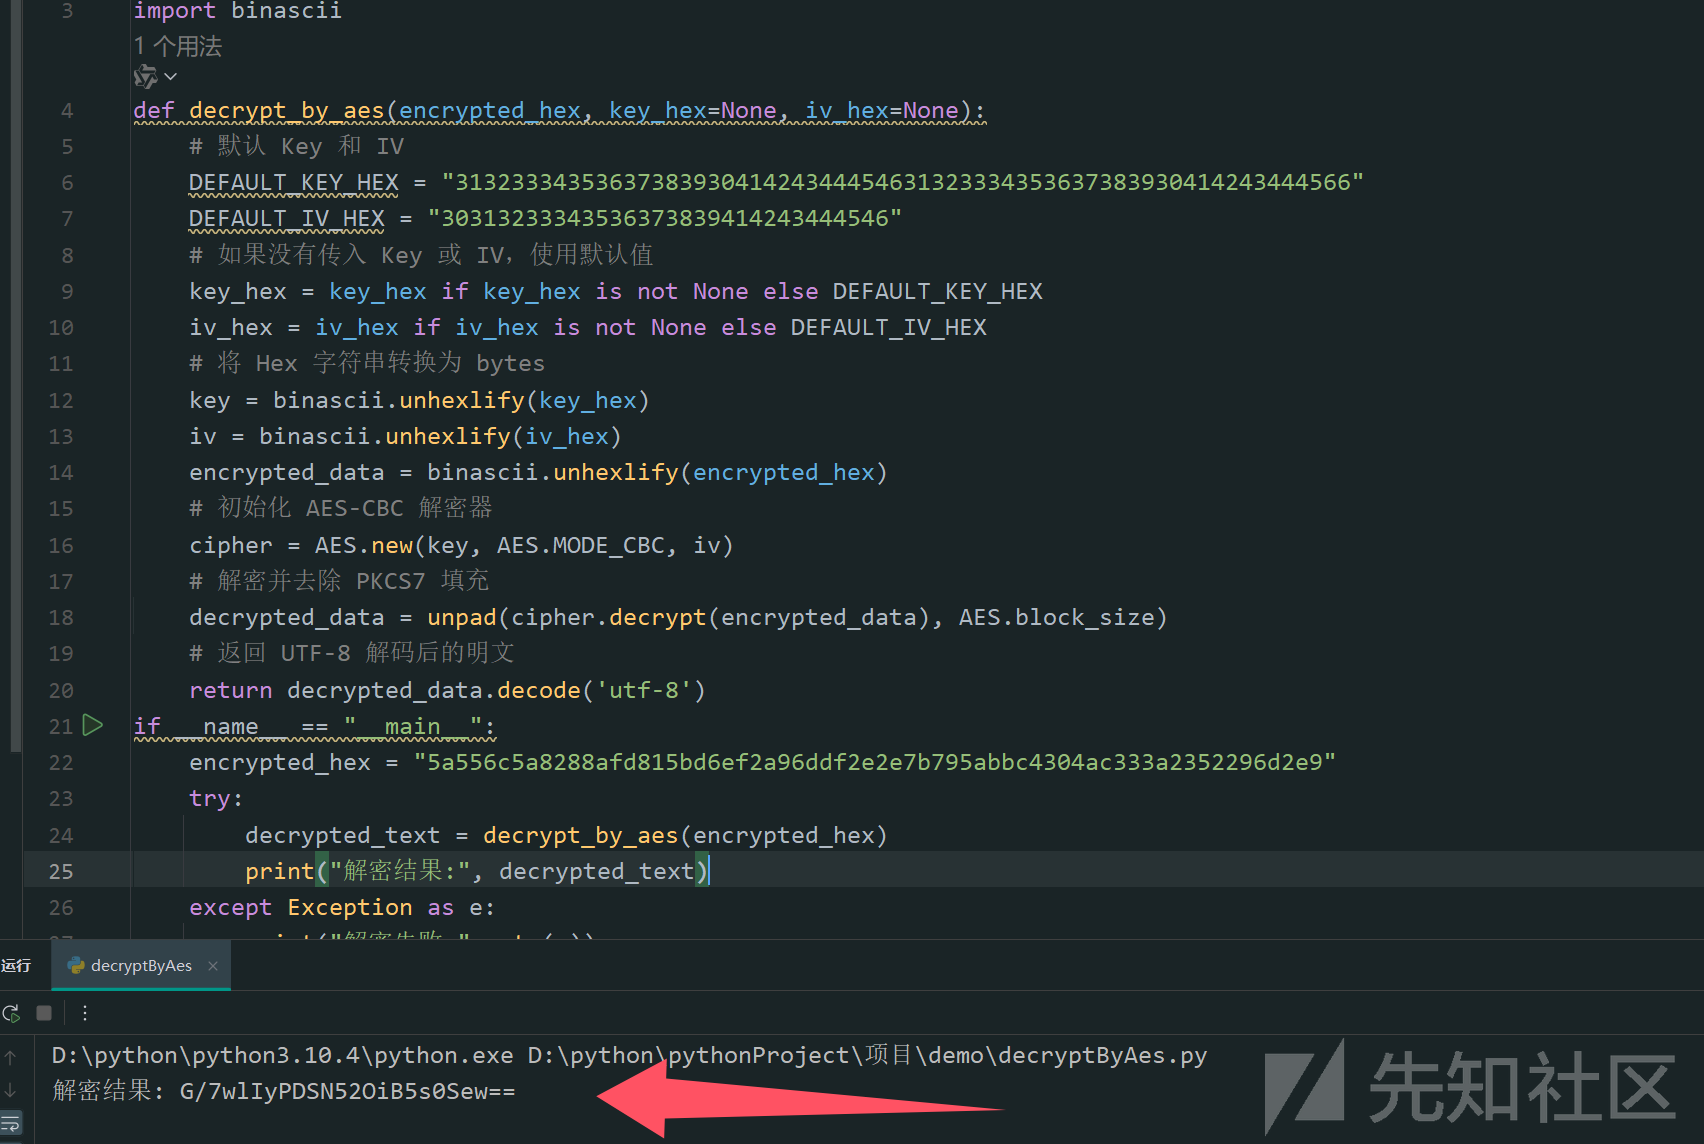Click the AI assistant icon above decrypt_by_aes

(x=145, y=76)
